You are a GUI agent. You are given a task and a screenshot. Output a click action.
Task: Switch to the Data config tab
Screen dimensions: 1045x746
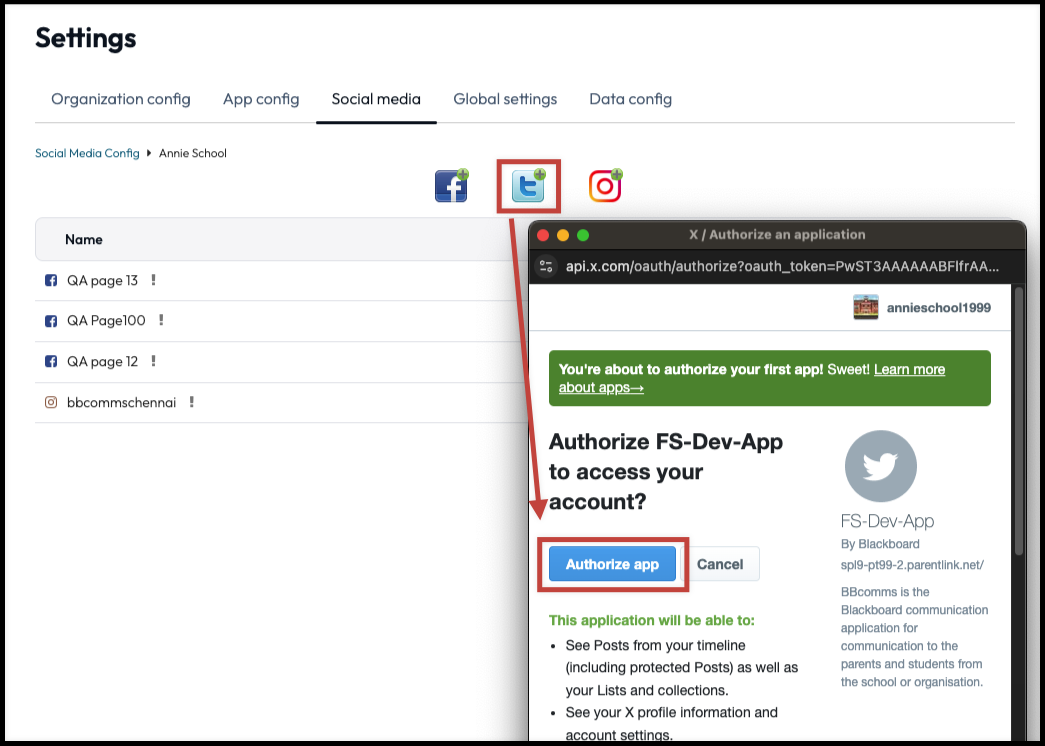point(630,99)
